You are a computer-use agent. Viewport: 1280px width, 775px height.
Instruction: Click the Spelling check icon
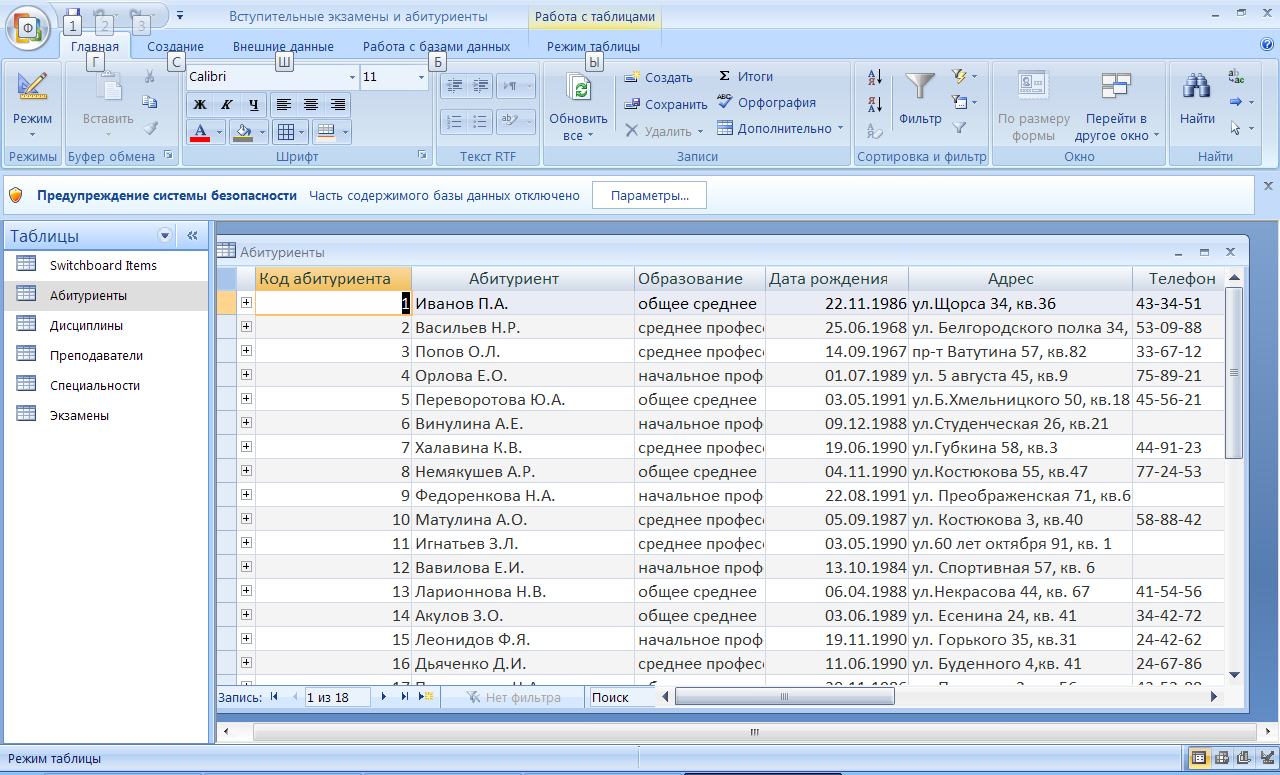point(726,102)
